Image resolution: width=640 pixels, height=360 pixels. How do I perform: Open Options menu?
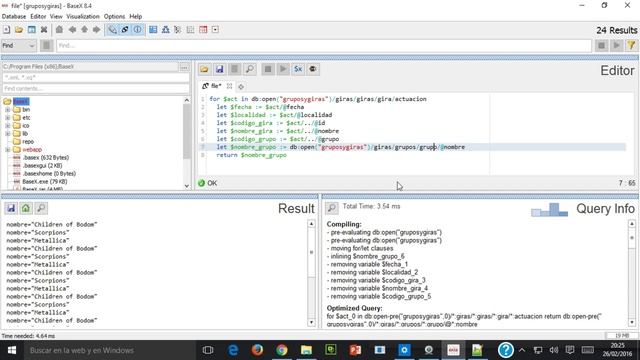[114, 16]
